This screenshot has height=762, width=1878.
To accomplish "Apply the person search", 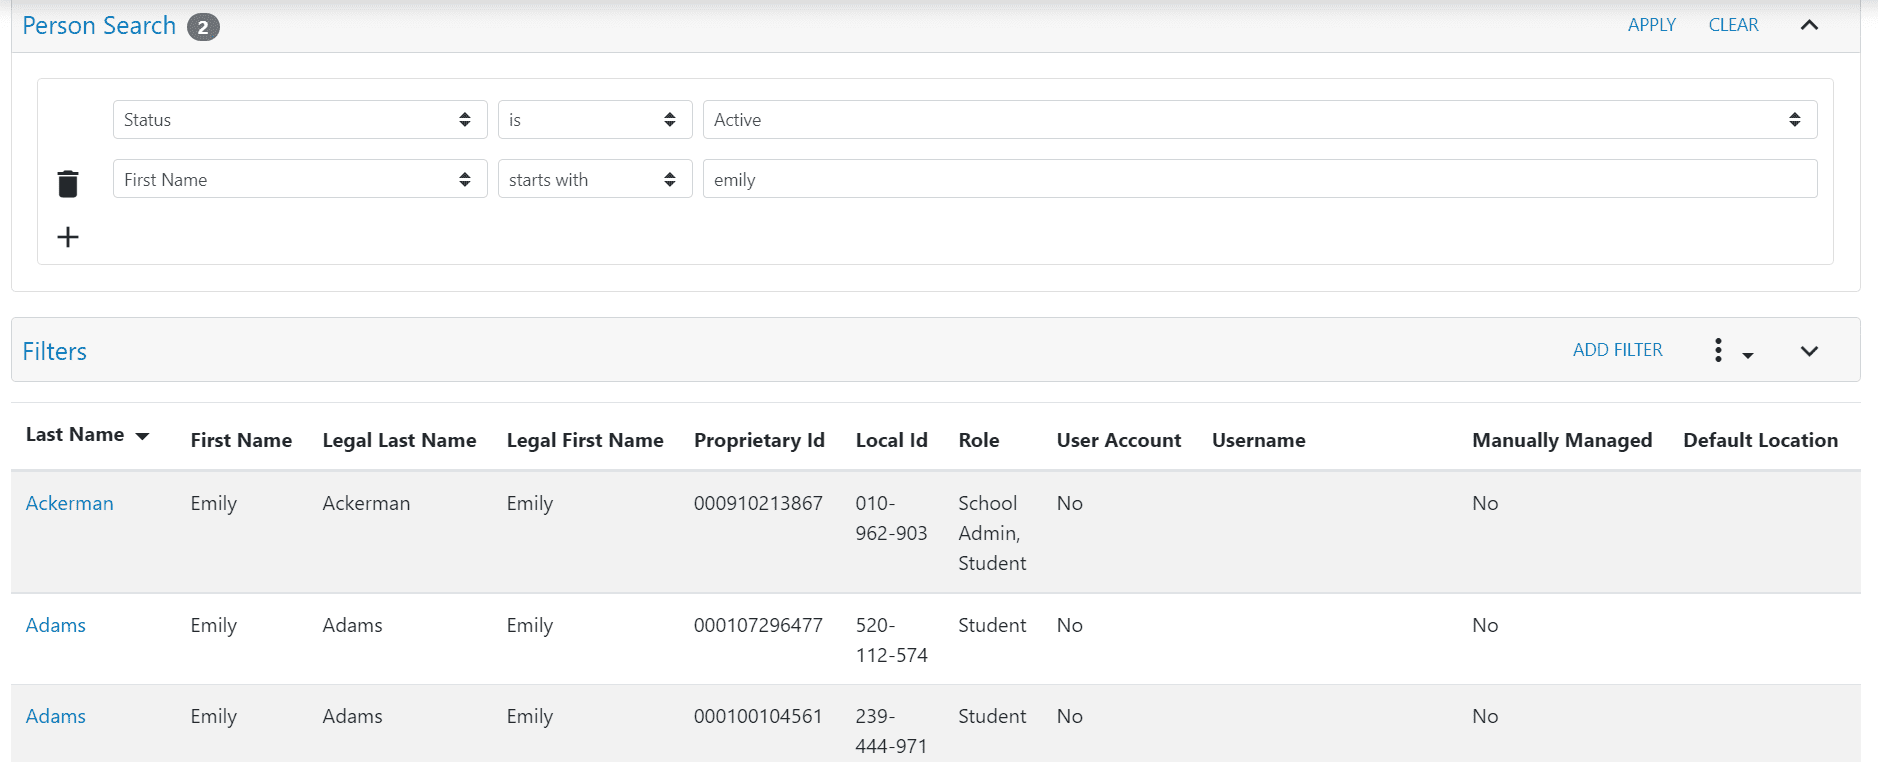I will pos(1651,25).
